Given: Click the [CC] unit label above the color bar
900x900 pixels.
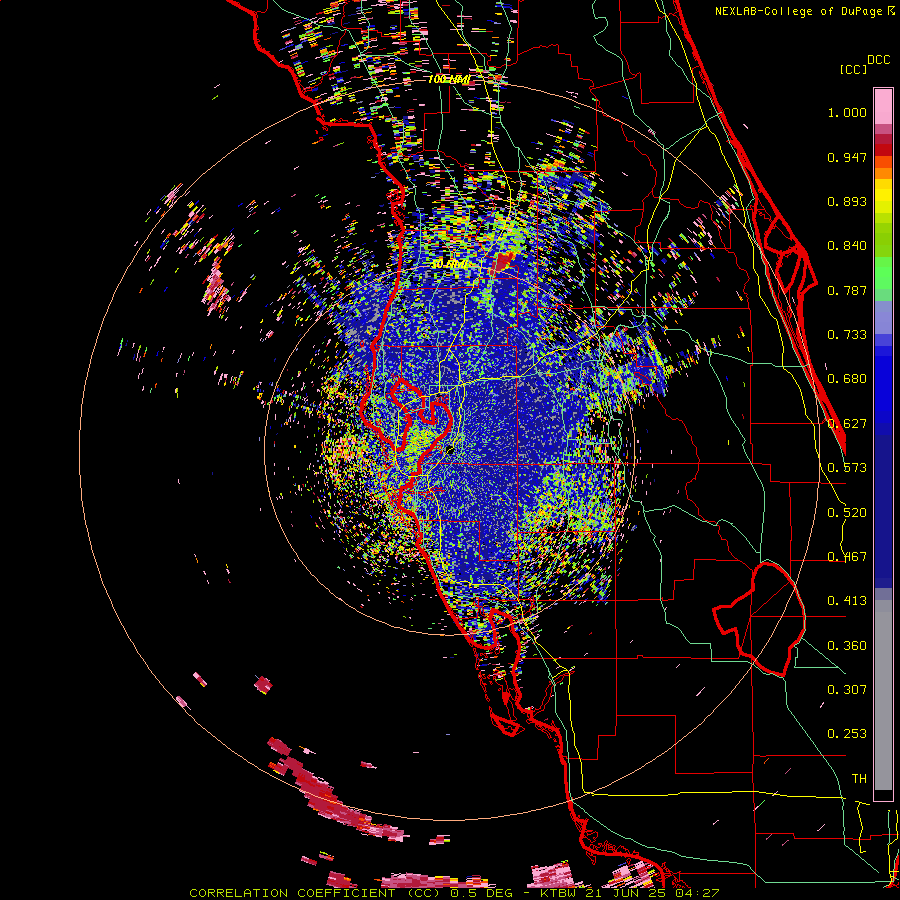Looking at the screenshot, I should point(852,69).
